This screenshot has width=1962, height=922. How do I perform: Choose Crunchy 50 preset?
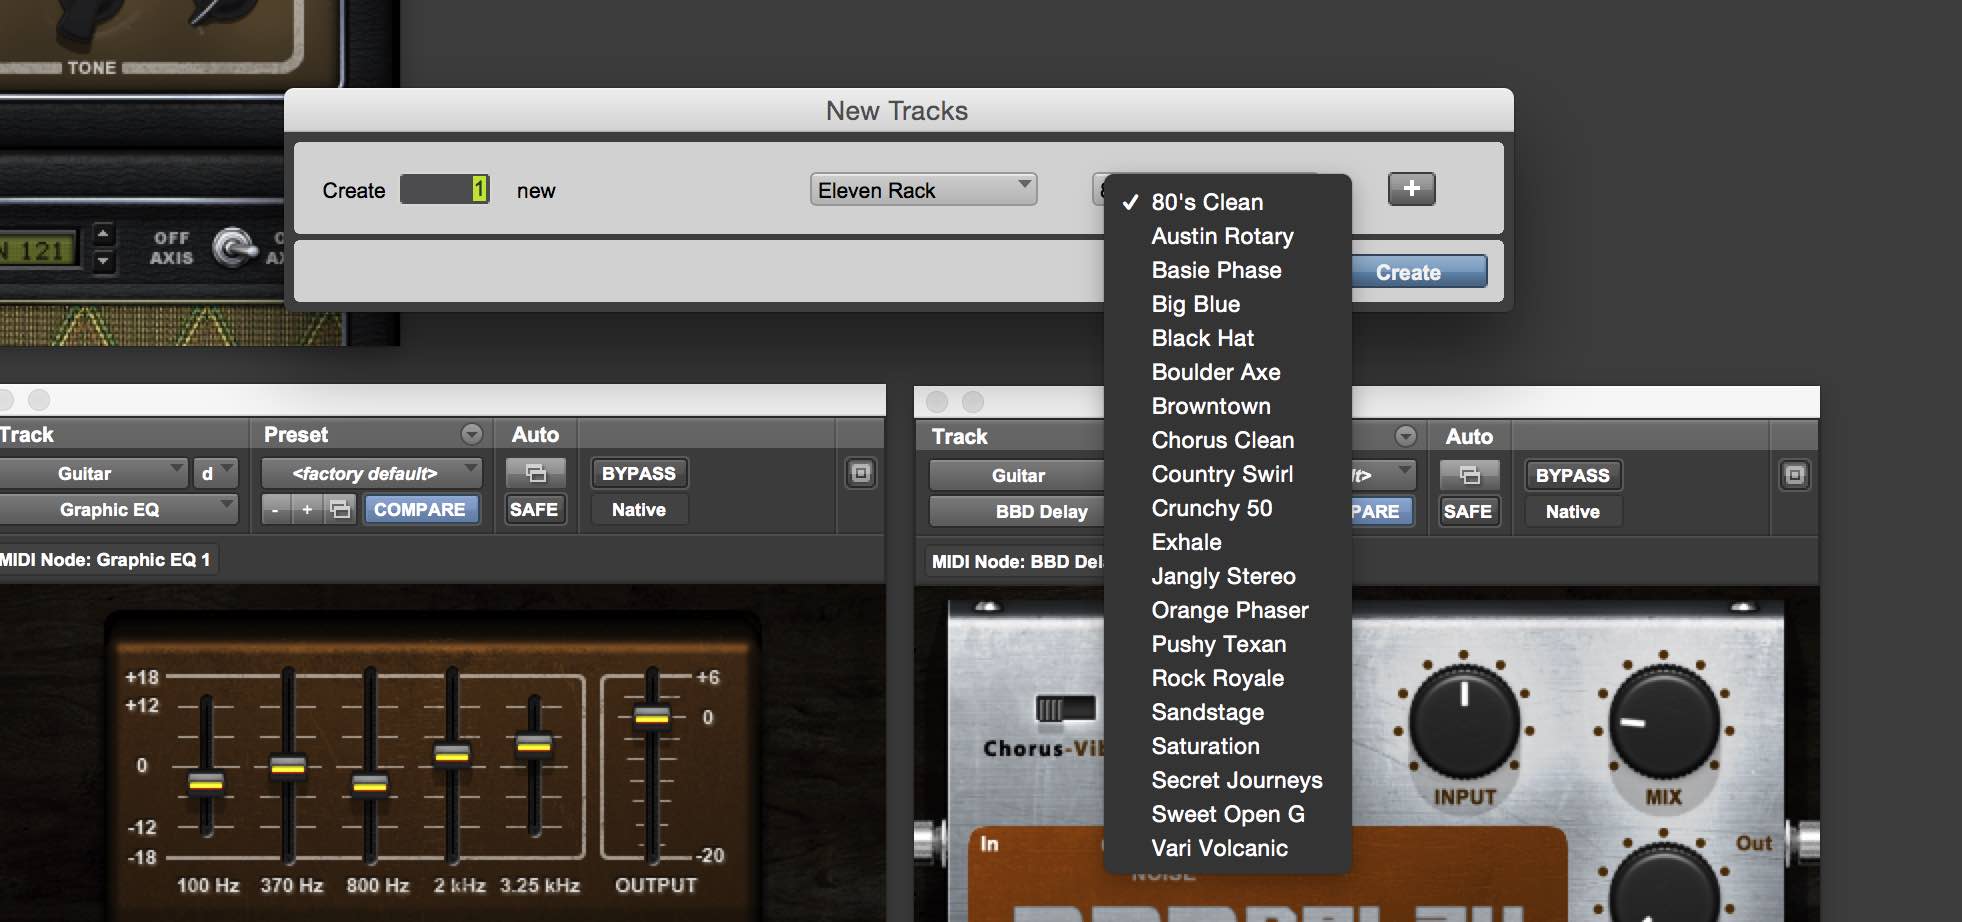tap(1228, 508)
